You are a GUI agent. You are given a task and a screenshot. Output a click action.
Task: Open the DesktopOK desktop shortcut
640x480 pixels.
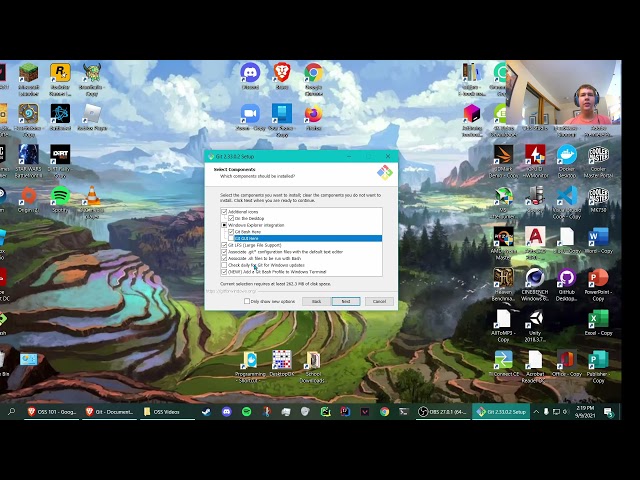(x=282, y=363)
